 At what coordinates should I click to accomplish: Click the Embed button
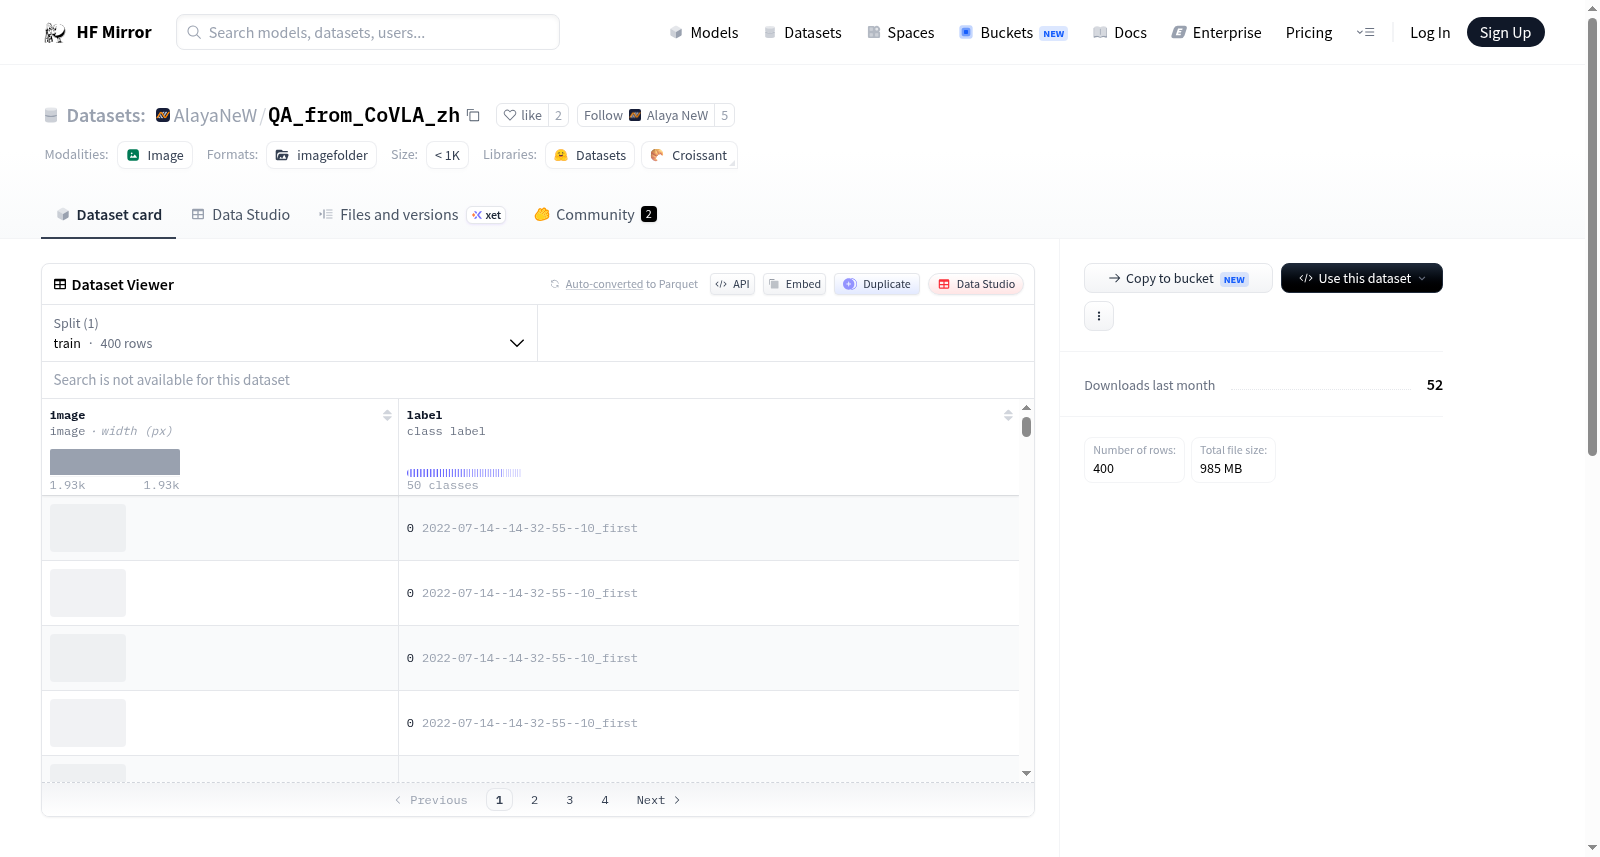click(794, 284)
